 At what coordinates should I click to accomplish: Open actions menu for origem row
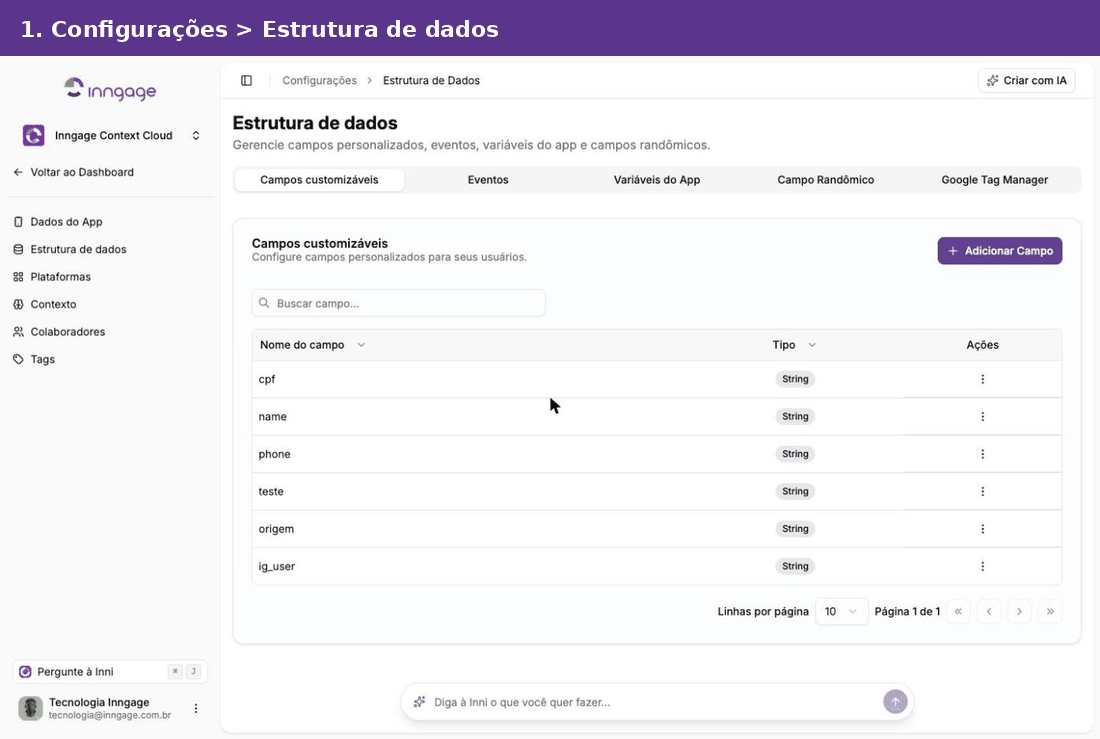tap(982, 528)
